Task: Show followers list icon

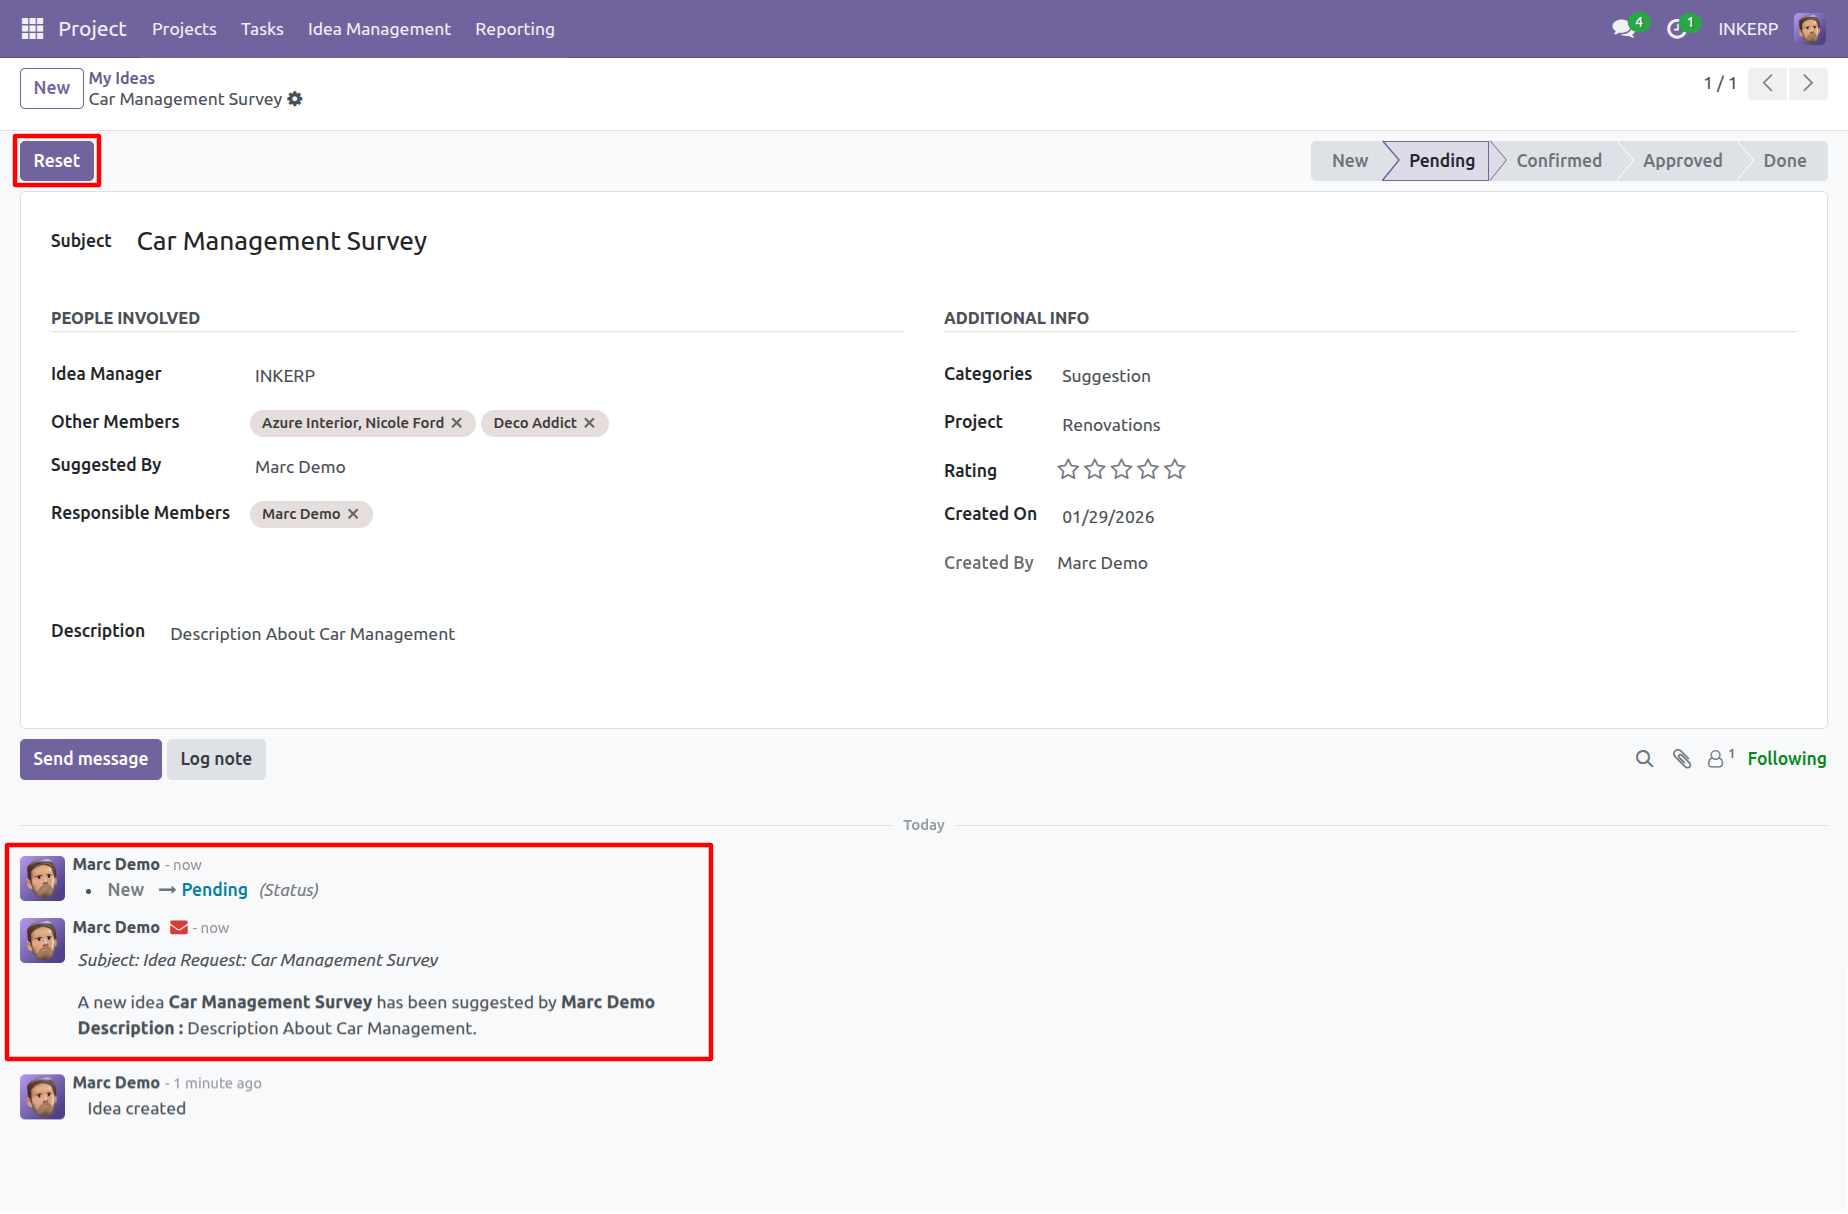Action: 1720,759
